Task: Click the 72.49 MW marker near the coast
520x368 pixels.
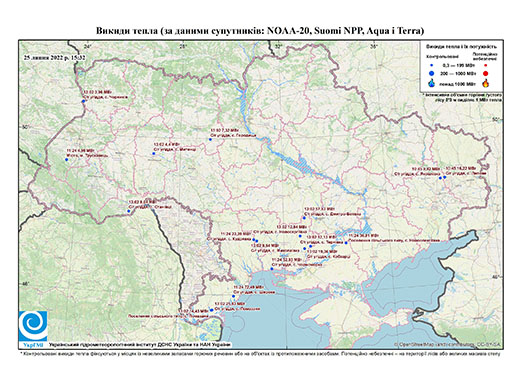Action: 234,296
